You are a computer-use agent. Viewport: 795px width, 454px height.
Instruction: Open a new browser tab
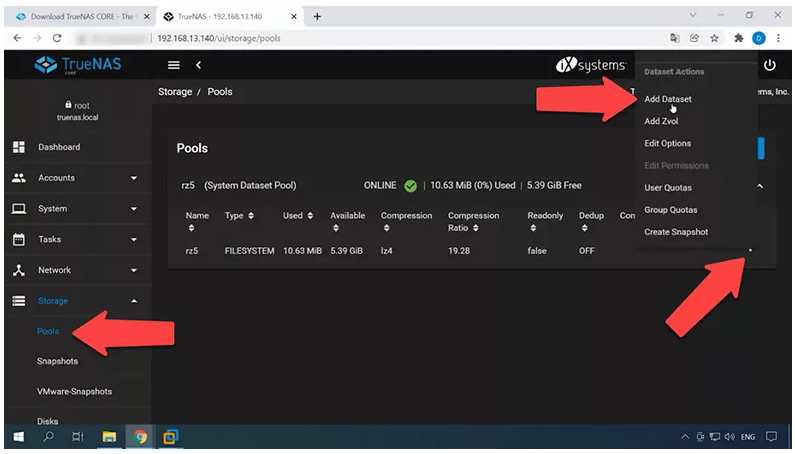click(x=317, y=16)
